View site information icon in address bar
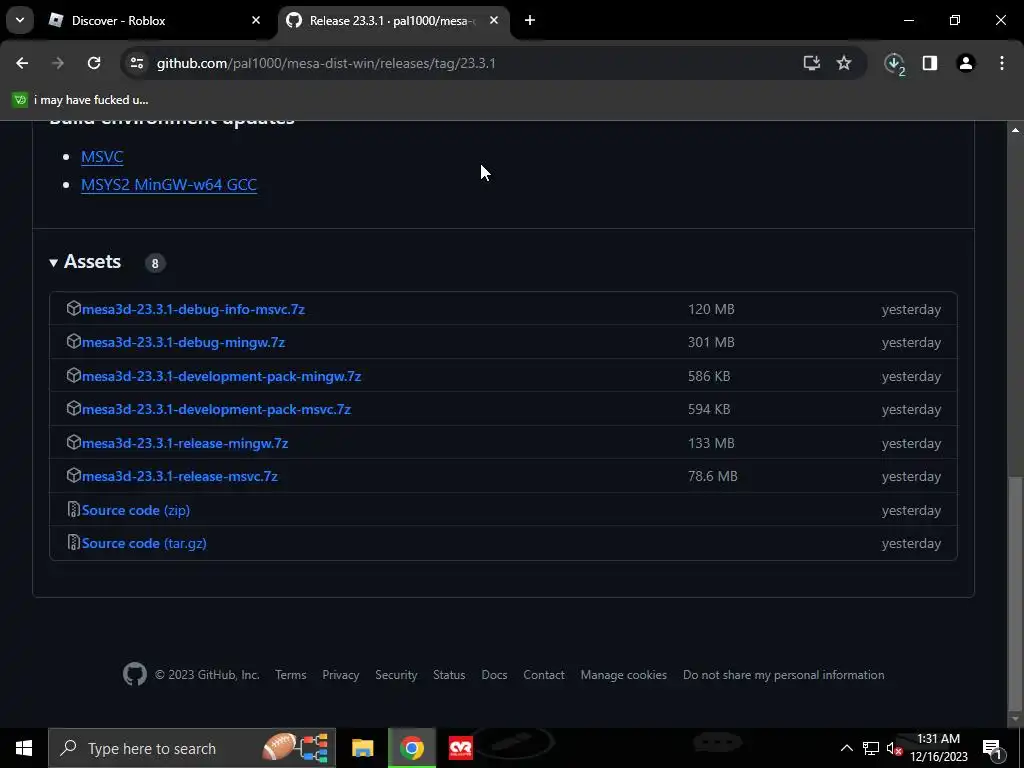 click(x=136, y=63)
